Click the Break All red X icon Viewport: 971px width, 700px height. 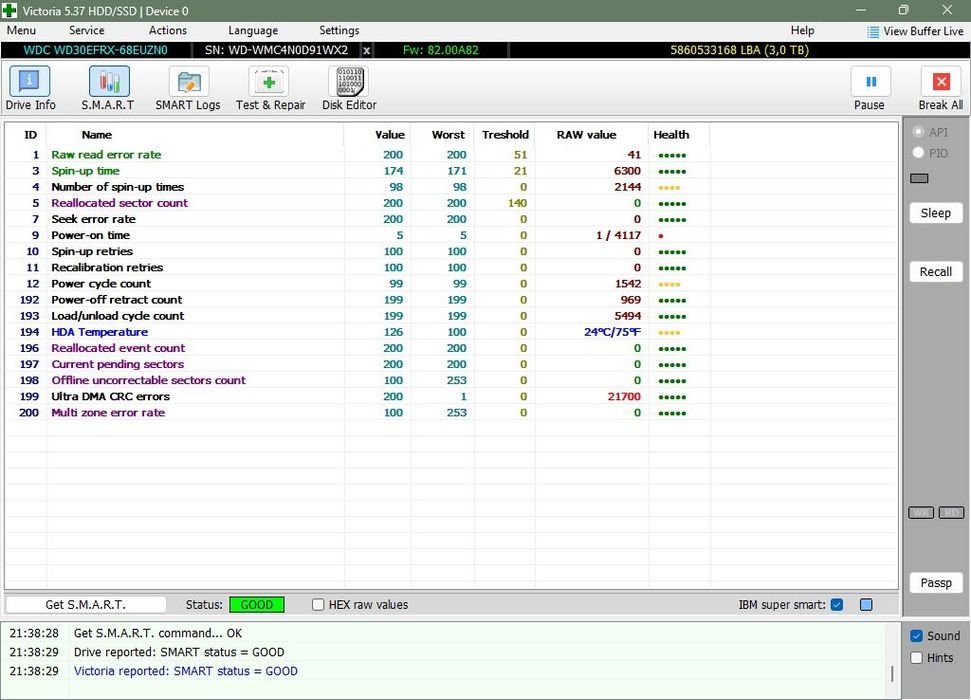pyautogui.click(x=941, y=81)
